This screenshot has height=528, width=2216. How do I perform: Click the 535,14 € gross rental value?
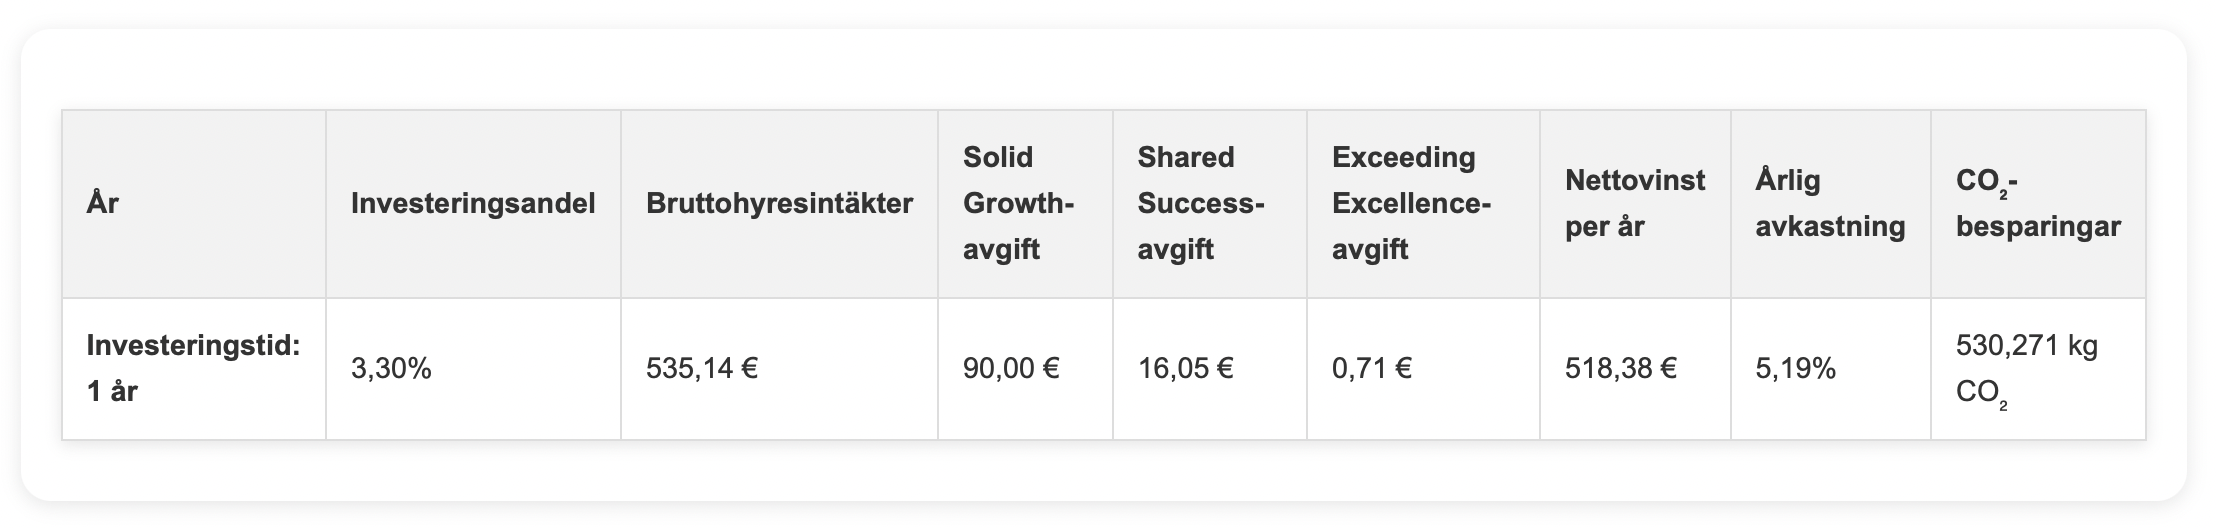click(702, 370)
